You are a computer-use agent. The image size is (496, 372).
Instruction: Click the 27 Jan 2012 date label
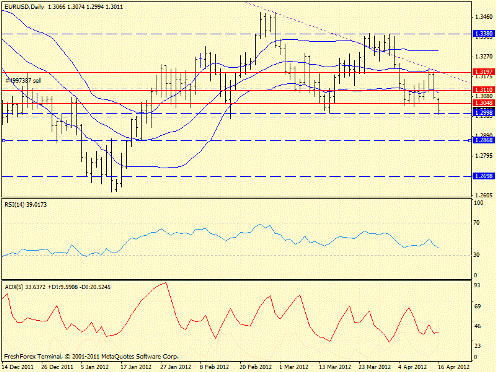176,367
